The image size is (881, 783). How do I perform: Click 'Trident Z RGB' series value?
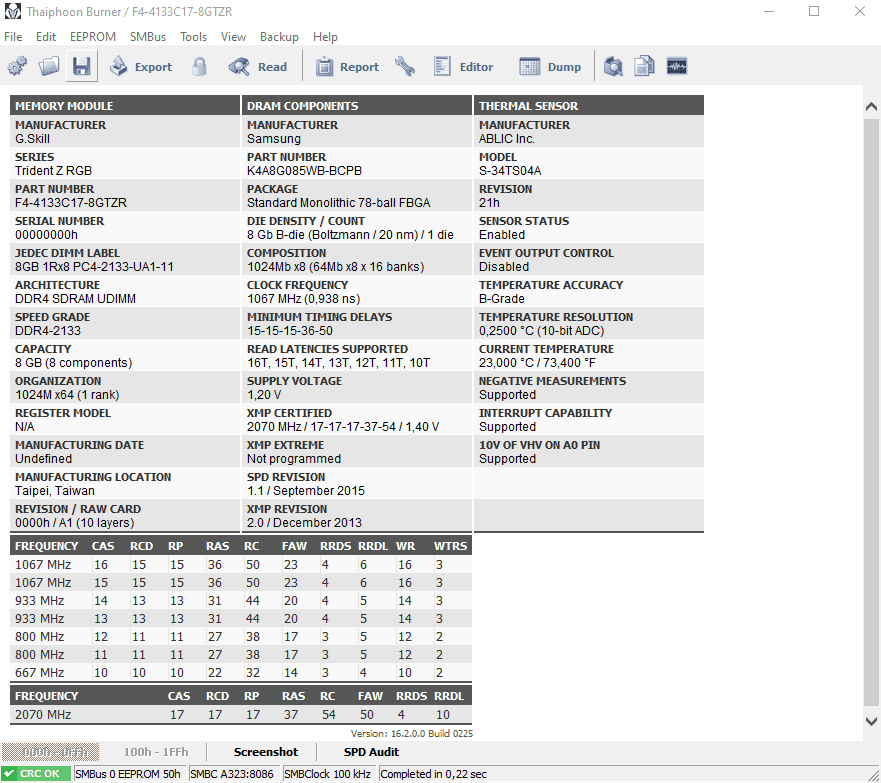(53, 171)
